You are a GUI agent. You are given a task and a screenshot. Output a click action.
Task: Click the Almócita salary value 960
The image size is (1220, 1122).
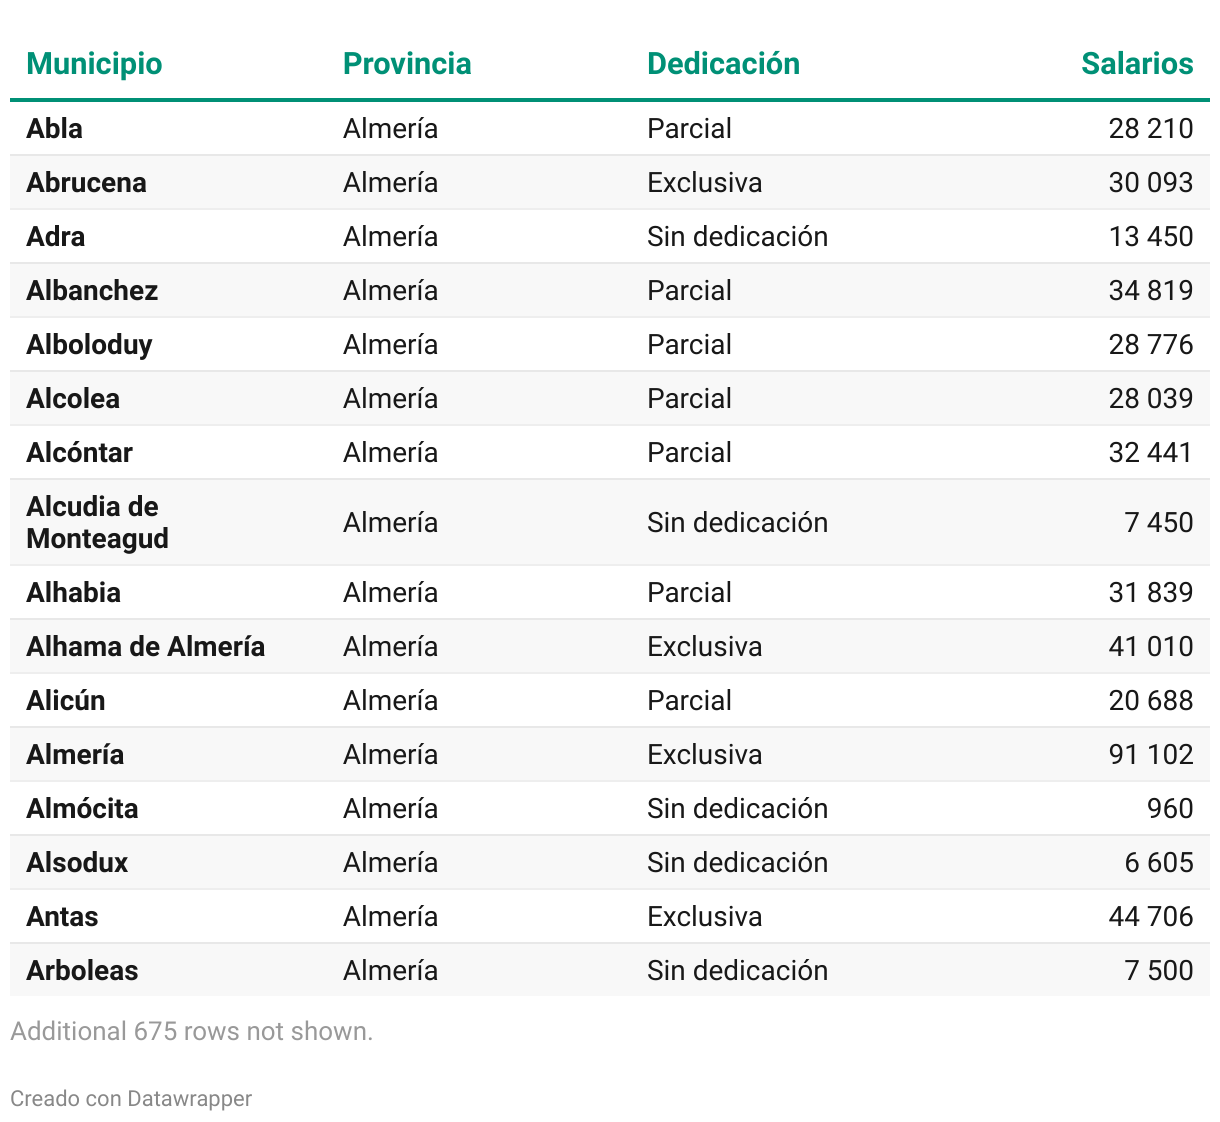point(1169,809)
